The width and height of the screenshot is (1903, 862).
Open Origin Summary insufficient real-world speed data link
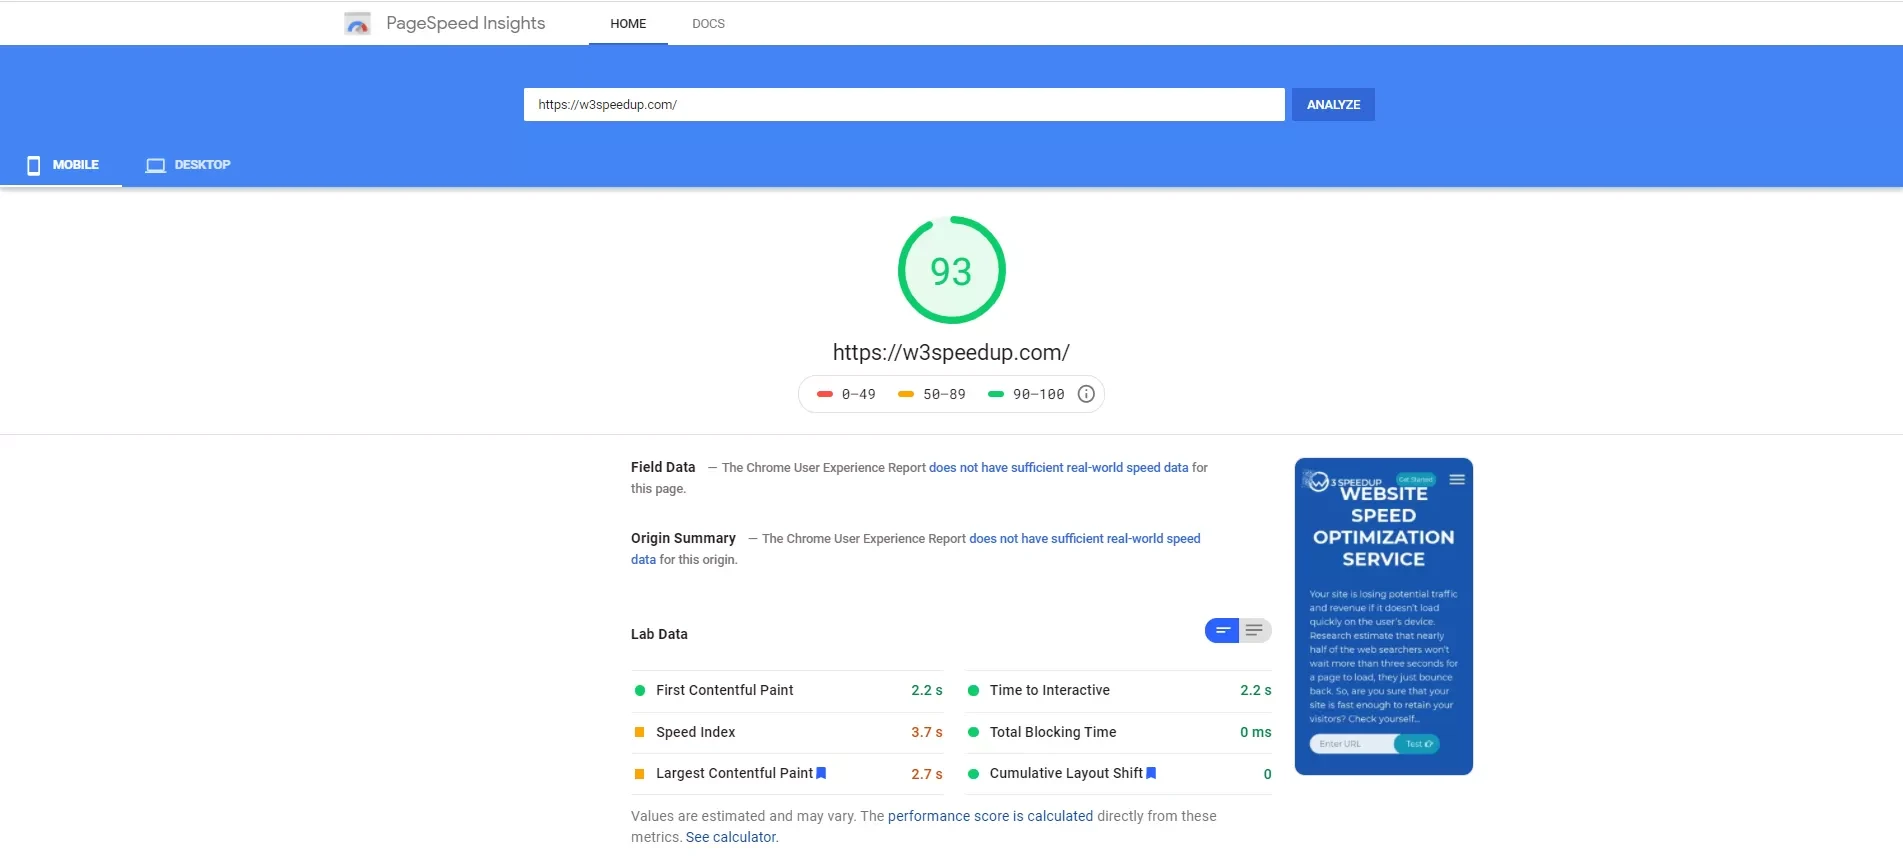click(1085, 538)
